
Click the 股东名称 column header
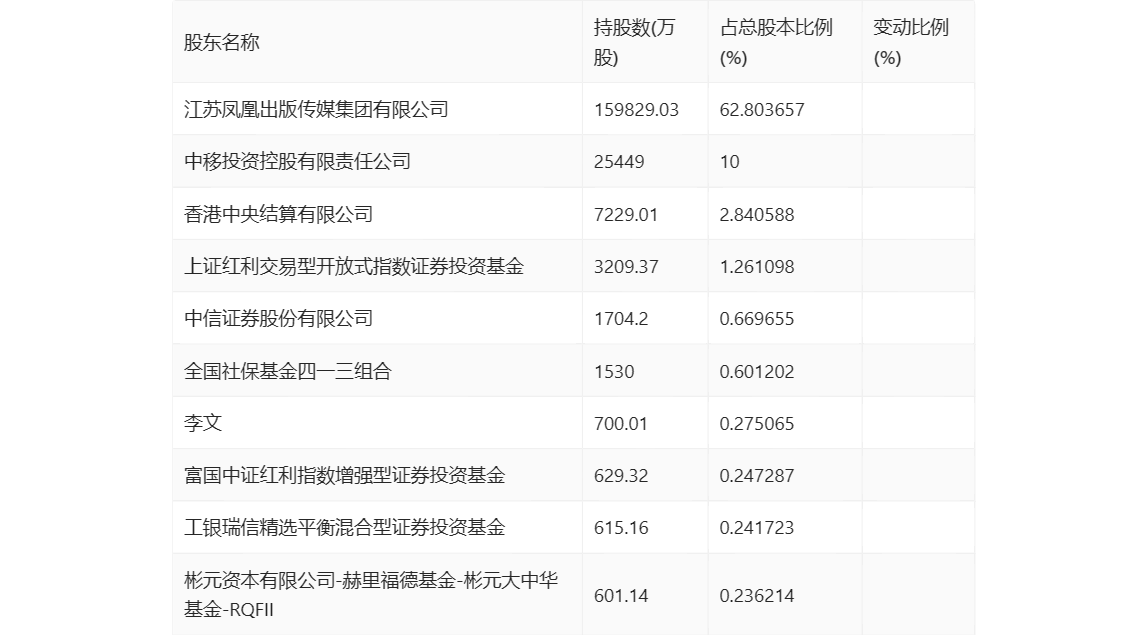222,43
